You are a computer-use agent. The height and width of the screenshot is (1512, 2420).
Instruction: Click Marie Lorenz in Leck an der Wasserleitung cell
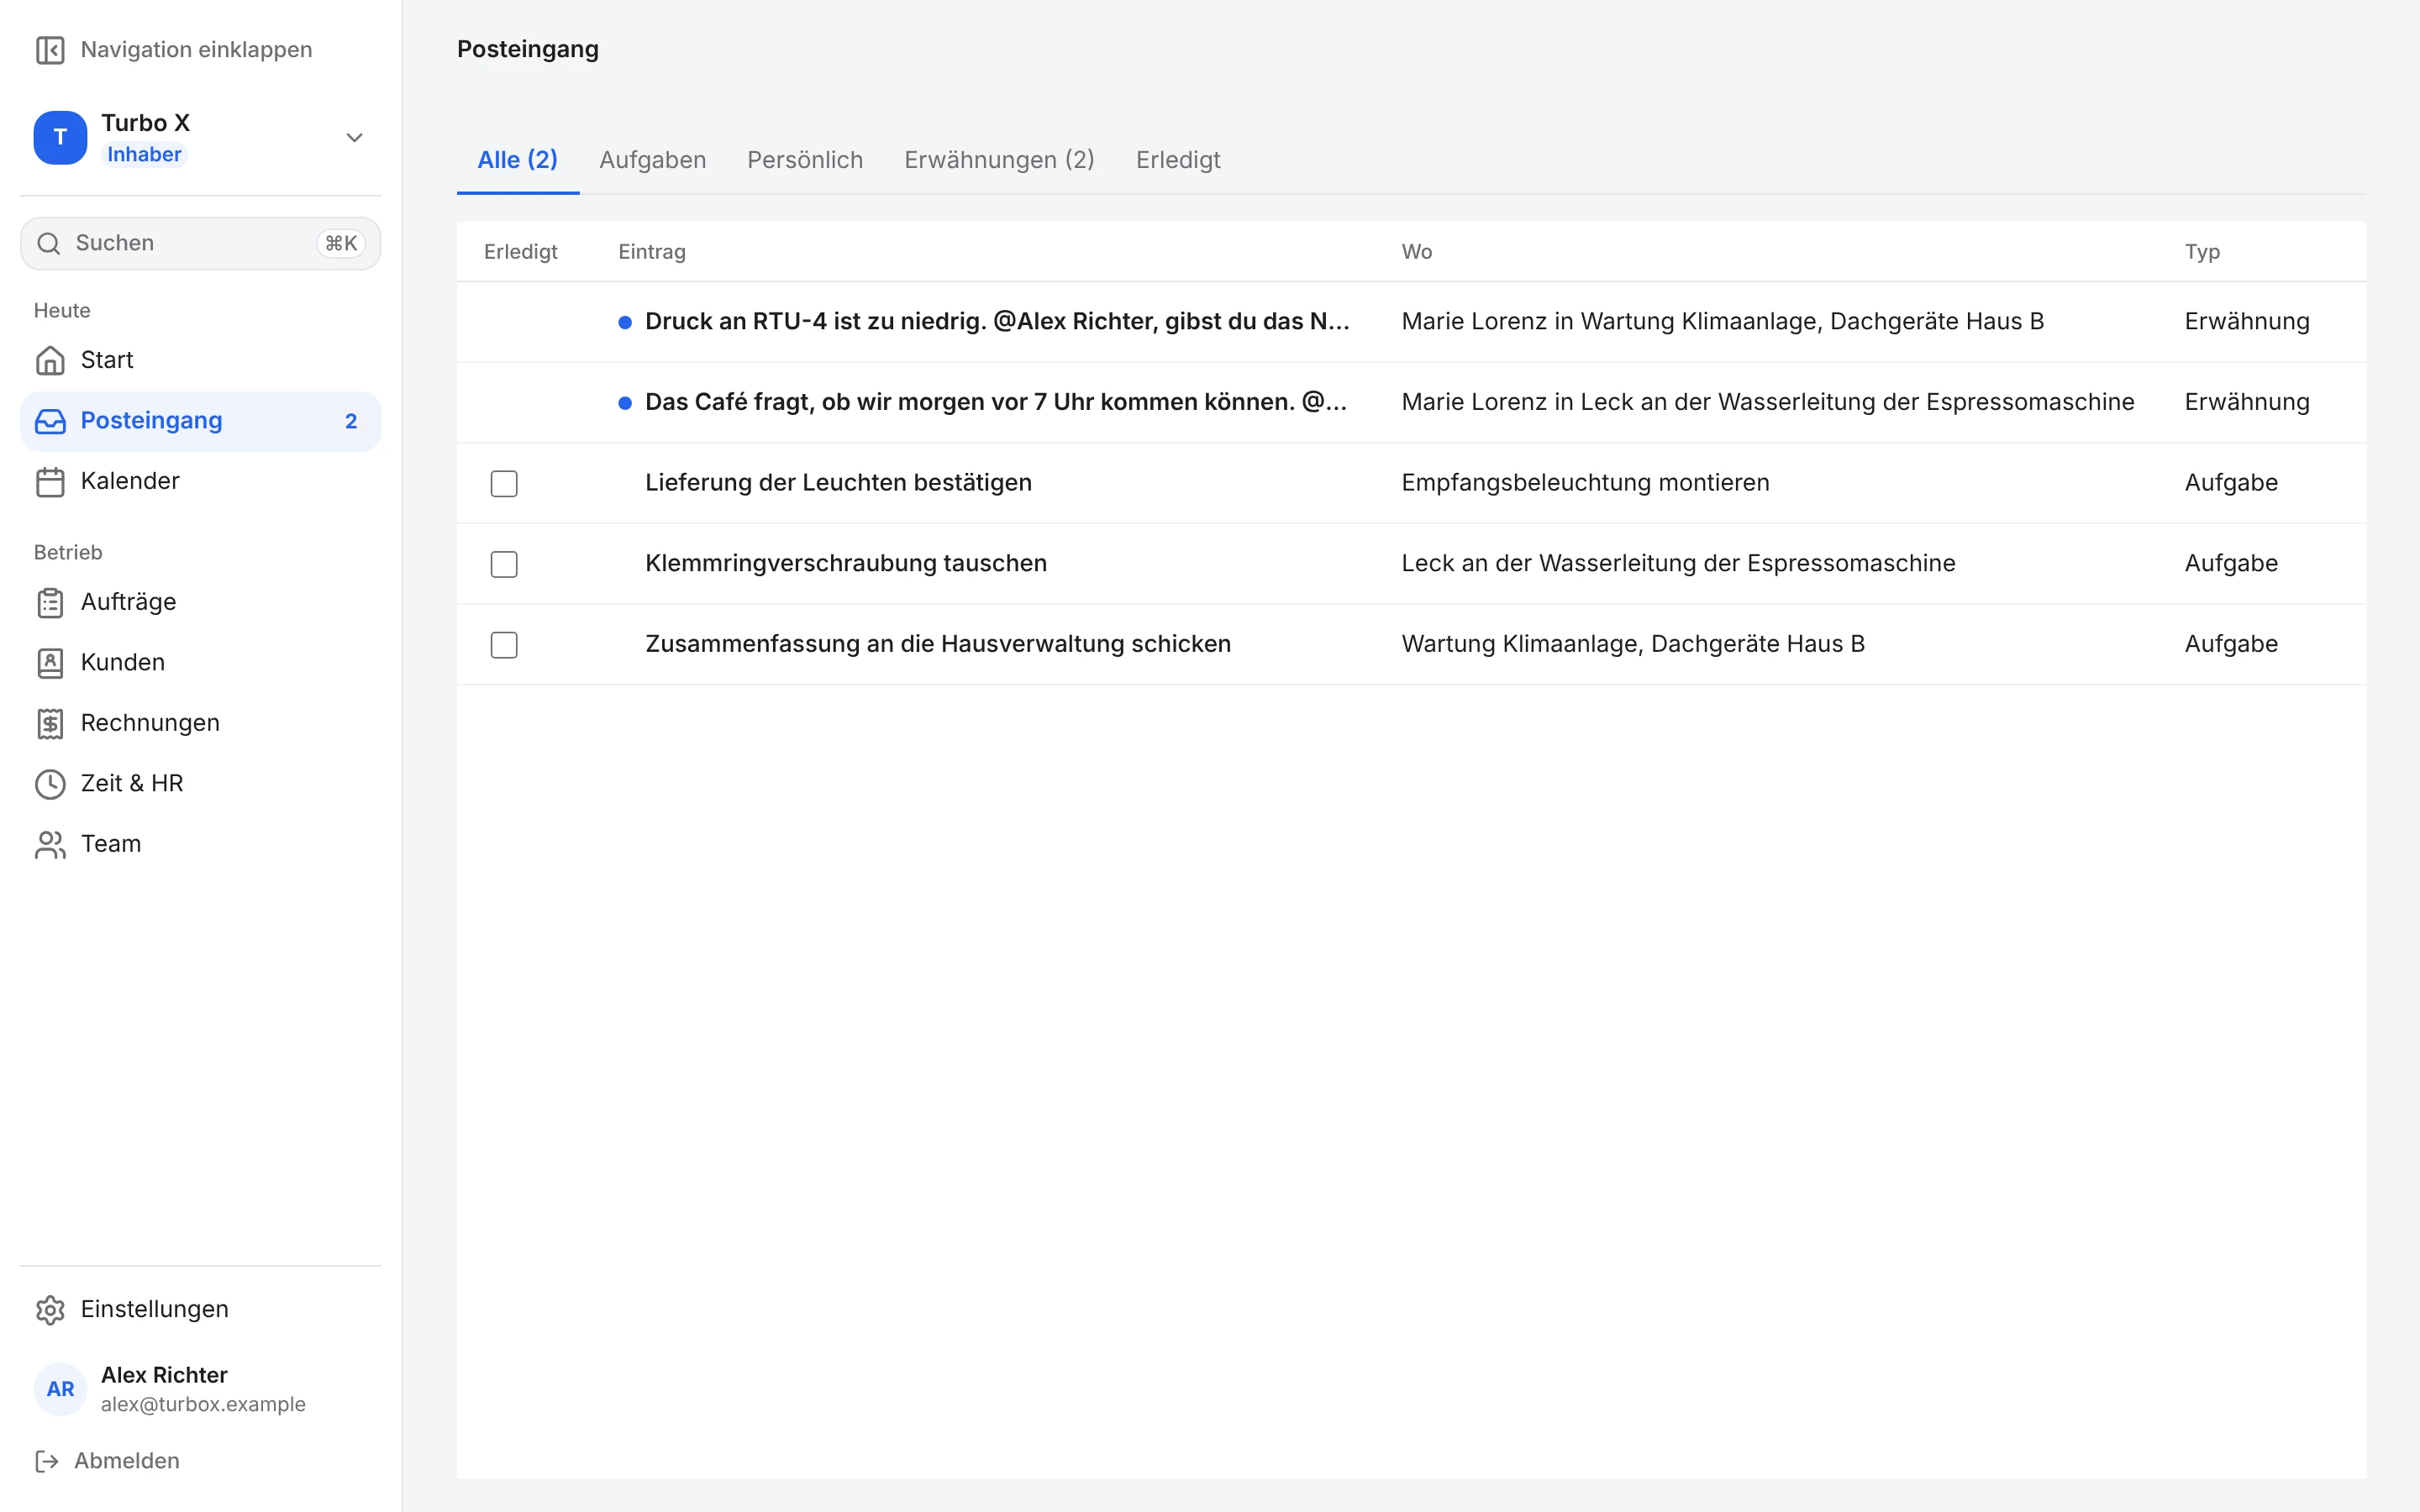click(1768, 402)
